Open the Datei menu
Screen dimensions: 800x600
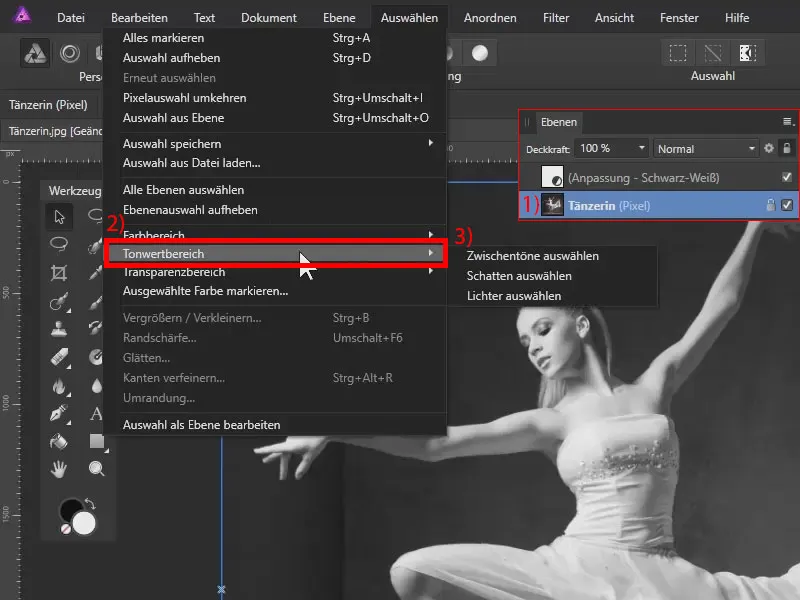pos(71,18)
